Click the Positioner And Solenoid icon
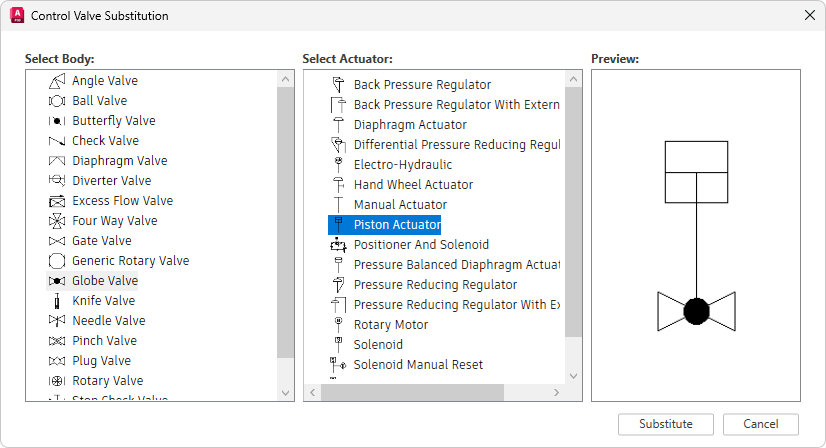Screen dimensions: 826x448 click(x=338, y=245)
